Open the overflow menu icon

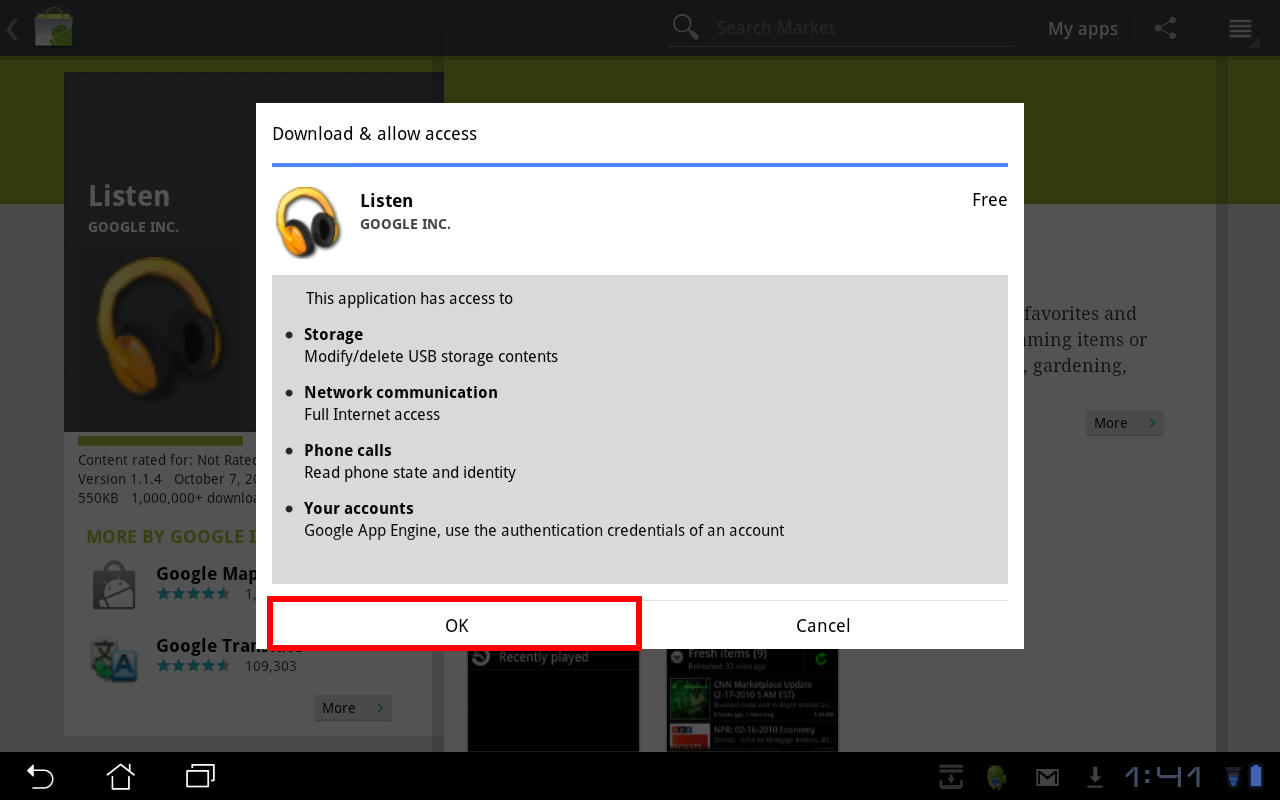[1240, 28]
